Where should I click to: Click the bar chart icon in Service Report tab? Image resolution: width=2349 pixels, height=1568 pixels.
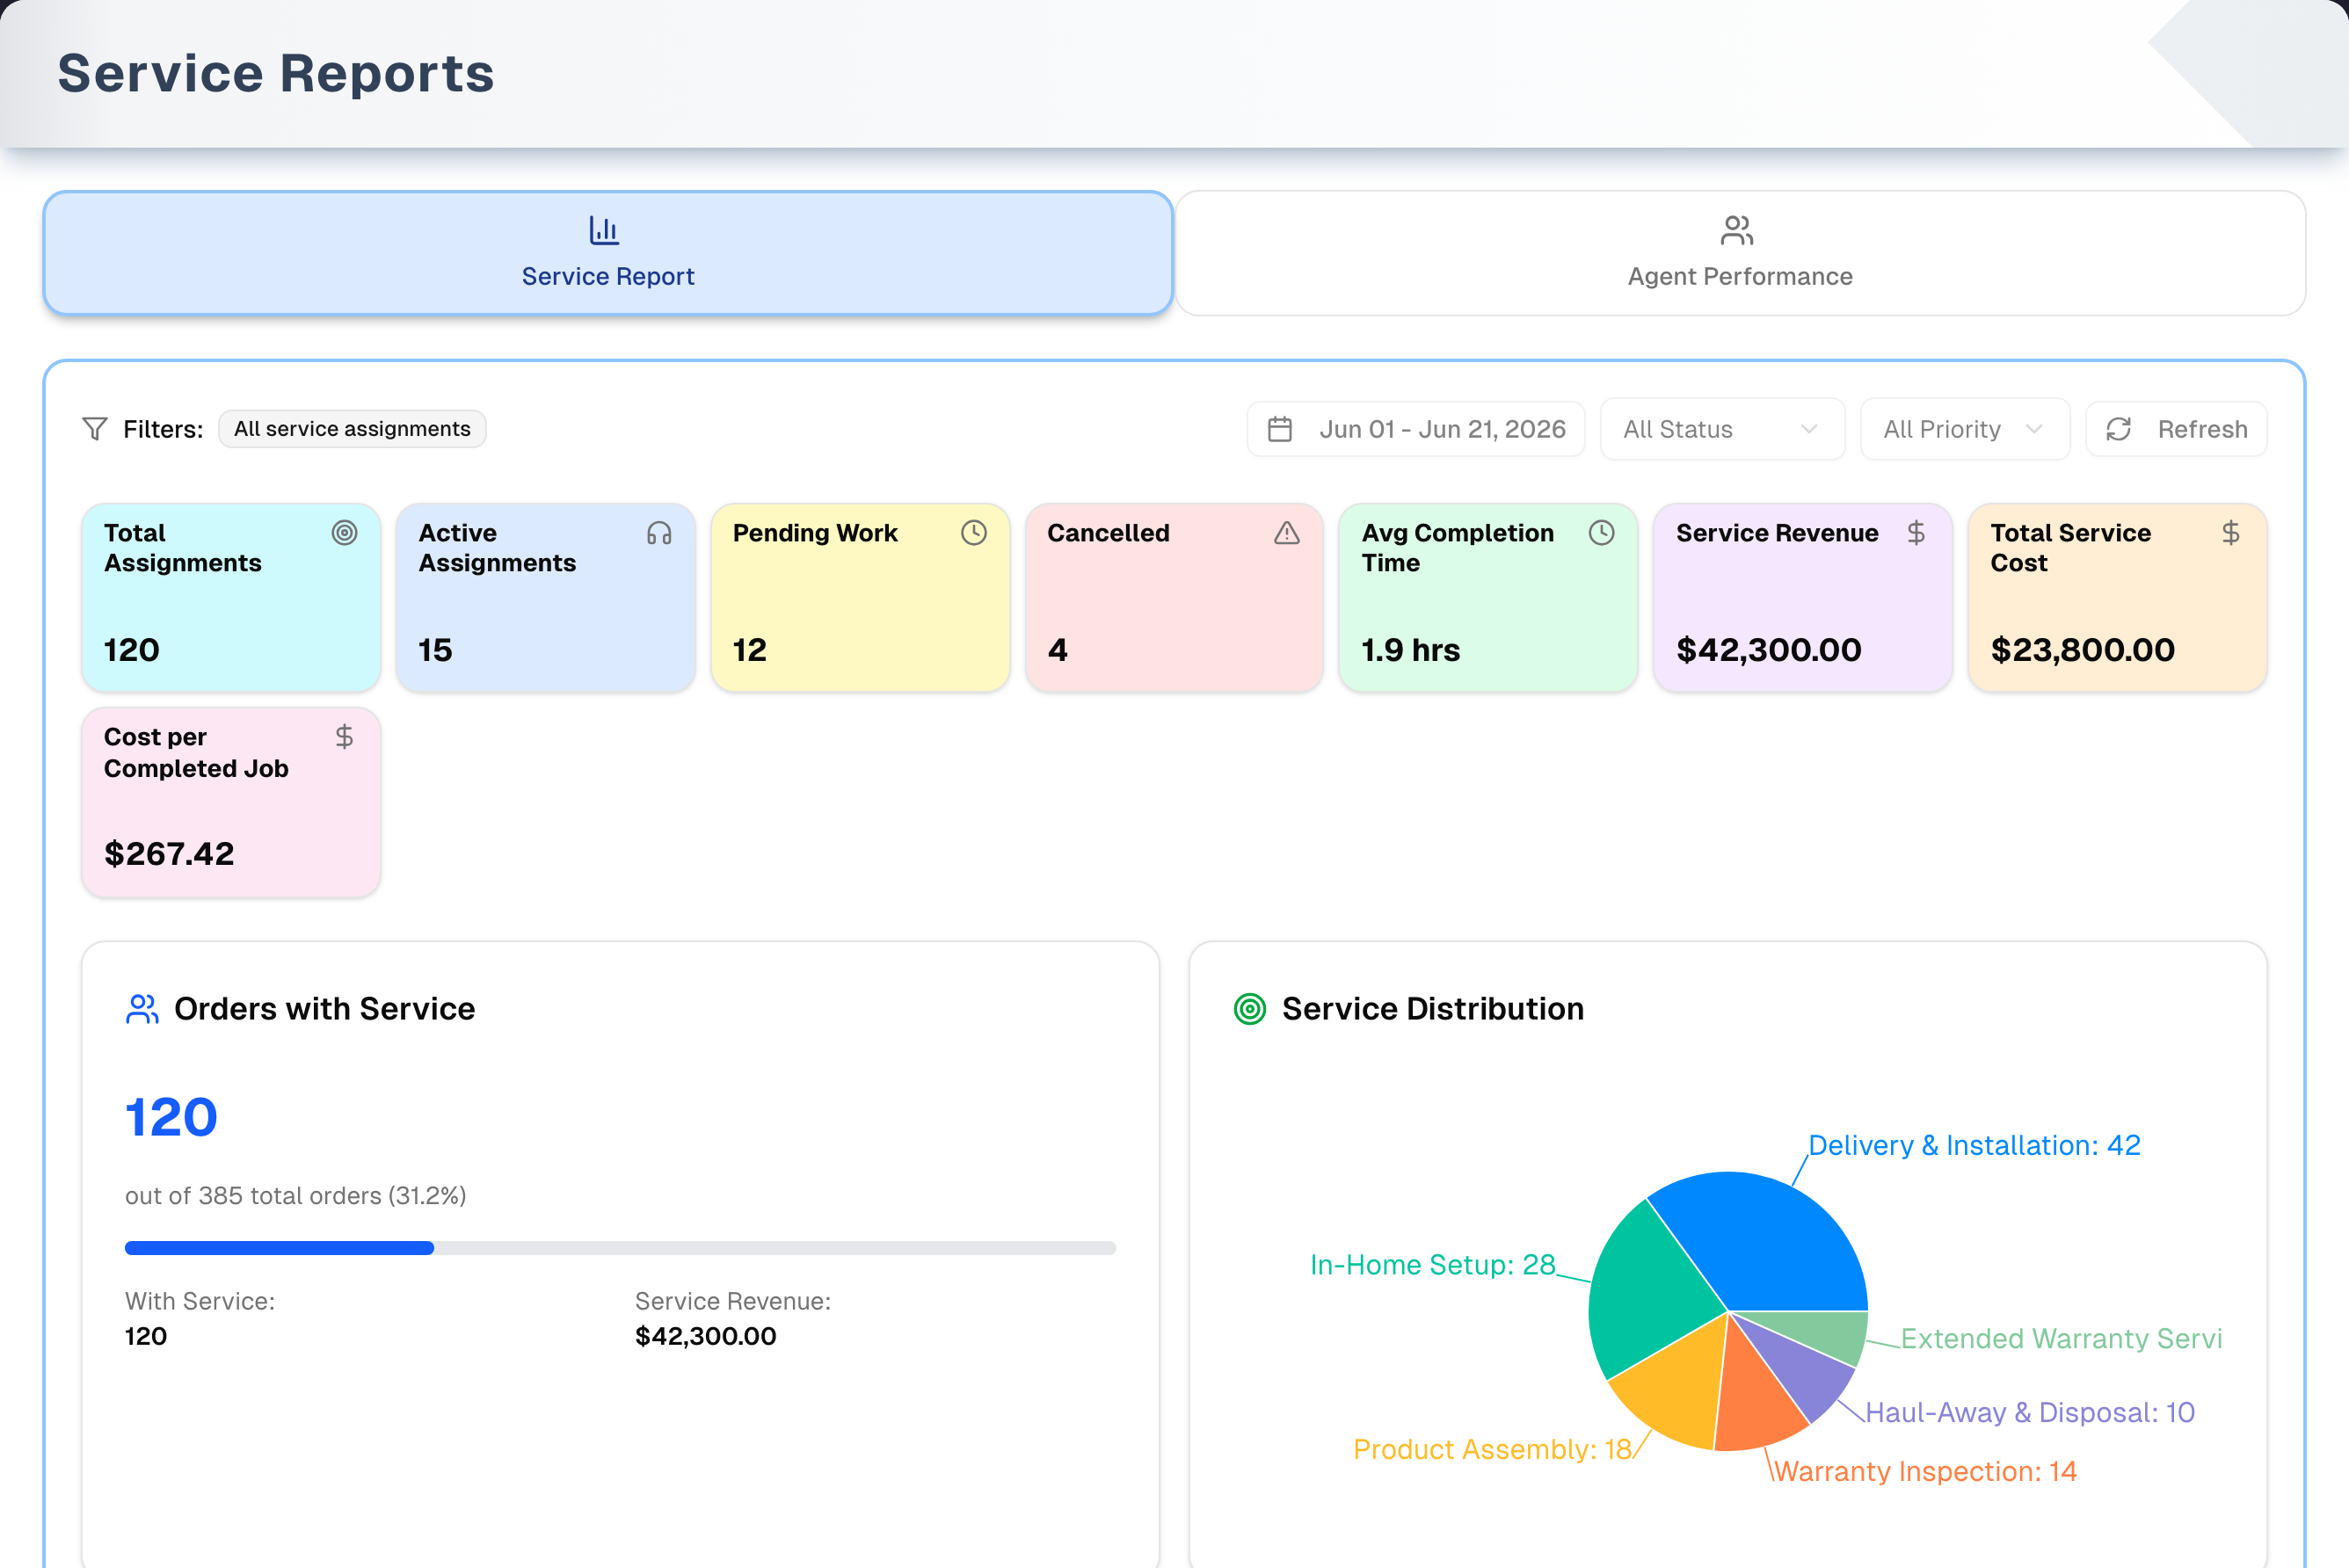point(604,230)
